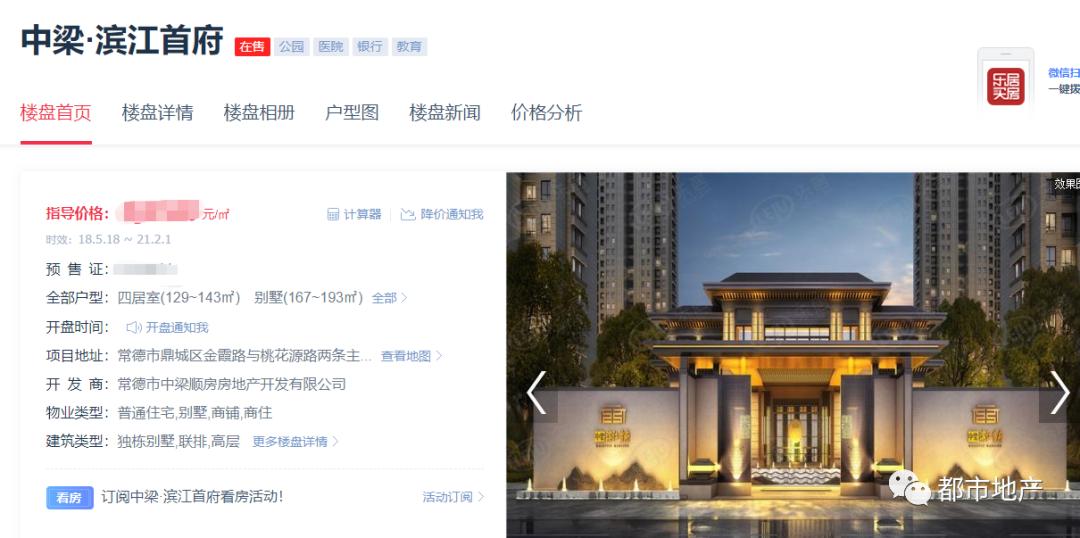1080x538 pixels.
Task: Show next photo with right arrow
Action: 1059,393
